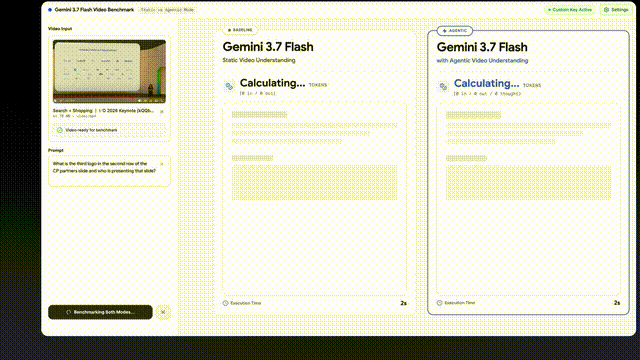Click the Benchmarking Both Modes button
The height and width of the screenshot is (360, 640).
[100, 312]
